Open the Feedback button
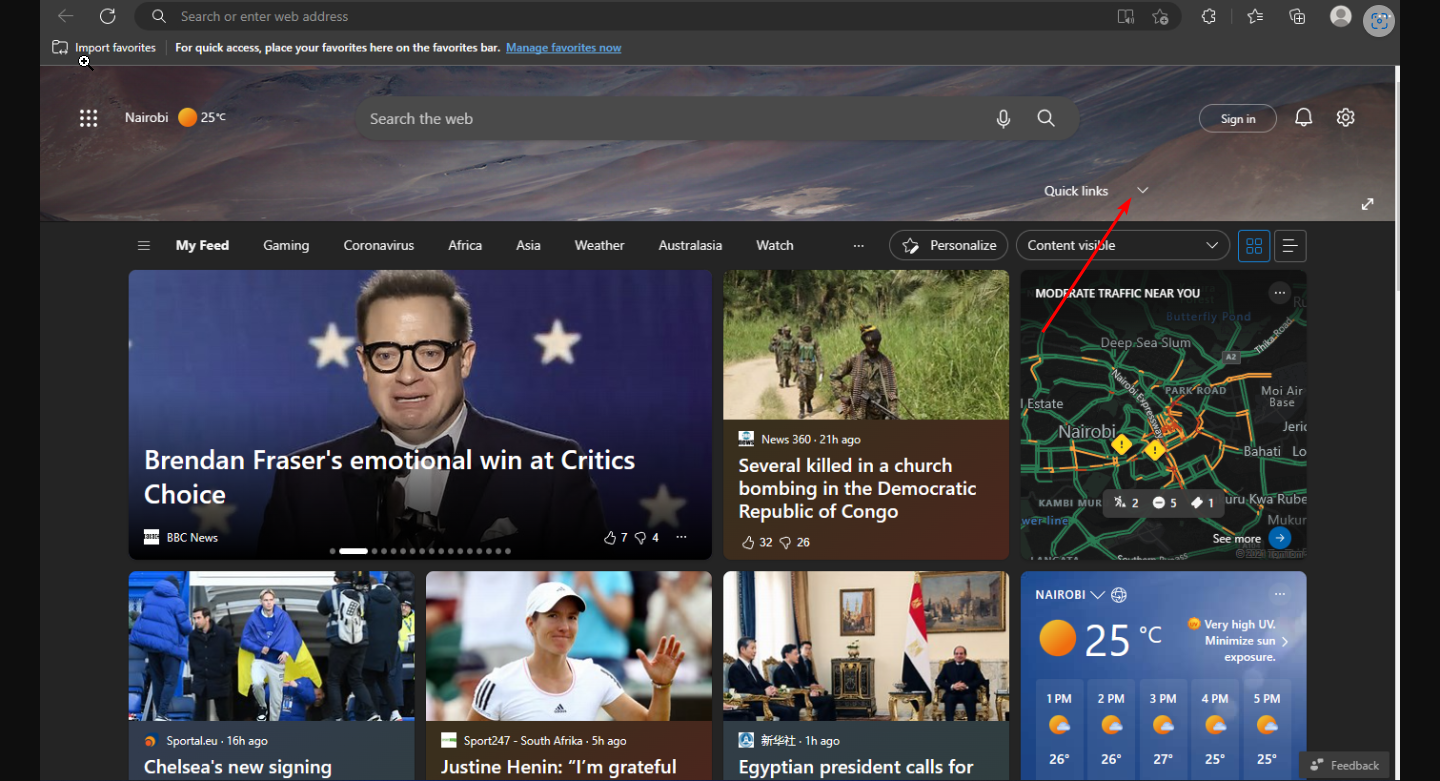This screenshot has height=781, width=1440. coord(1344,765)
